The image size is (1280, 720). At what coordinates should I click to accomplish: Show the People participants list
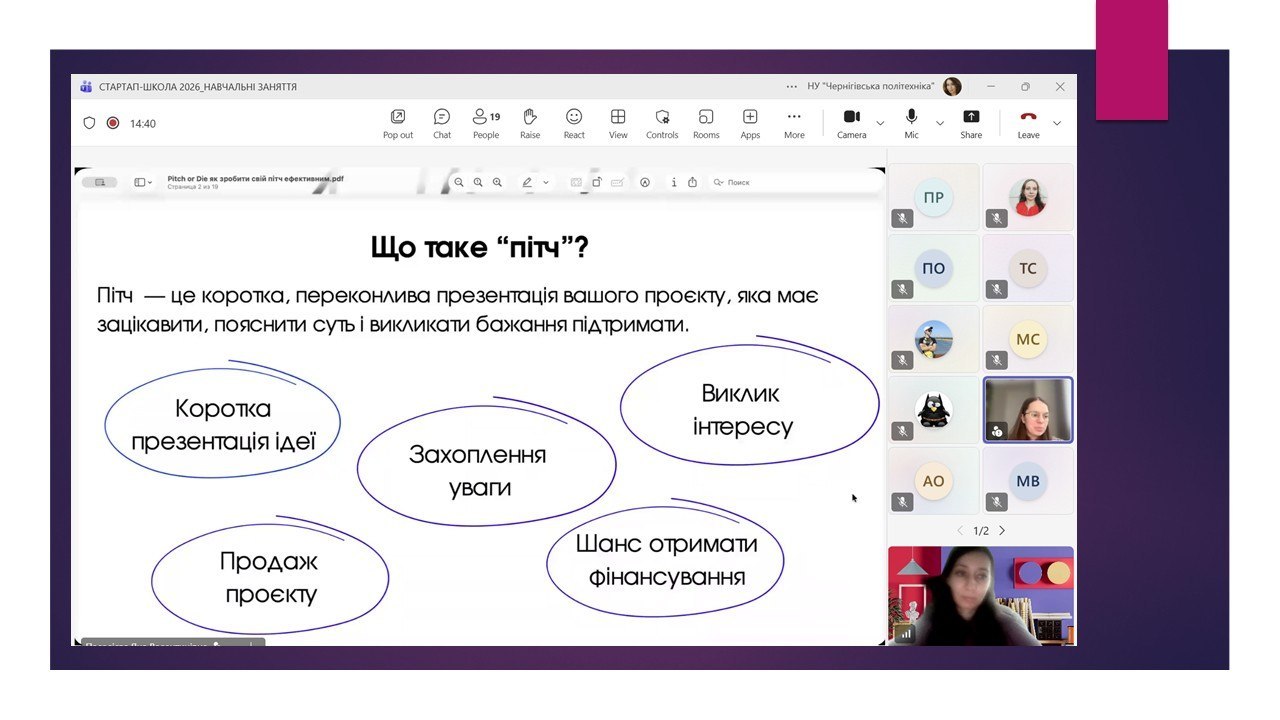[486, 123]
